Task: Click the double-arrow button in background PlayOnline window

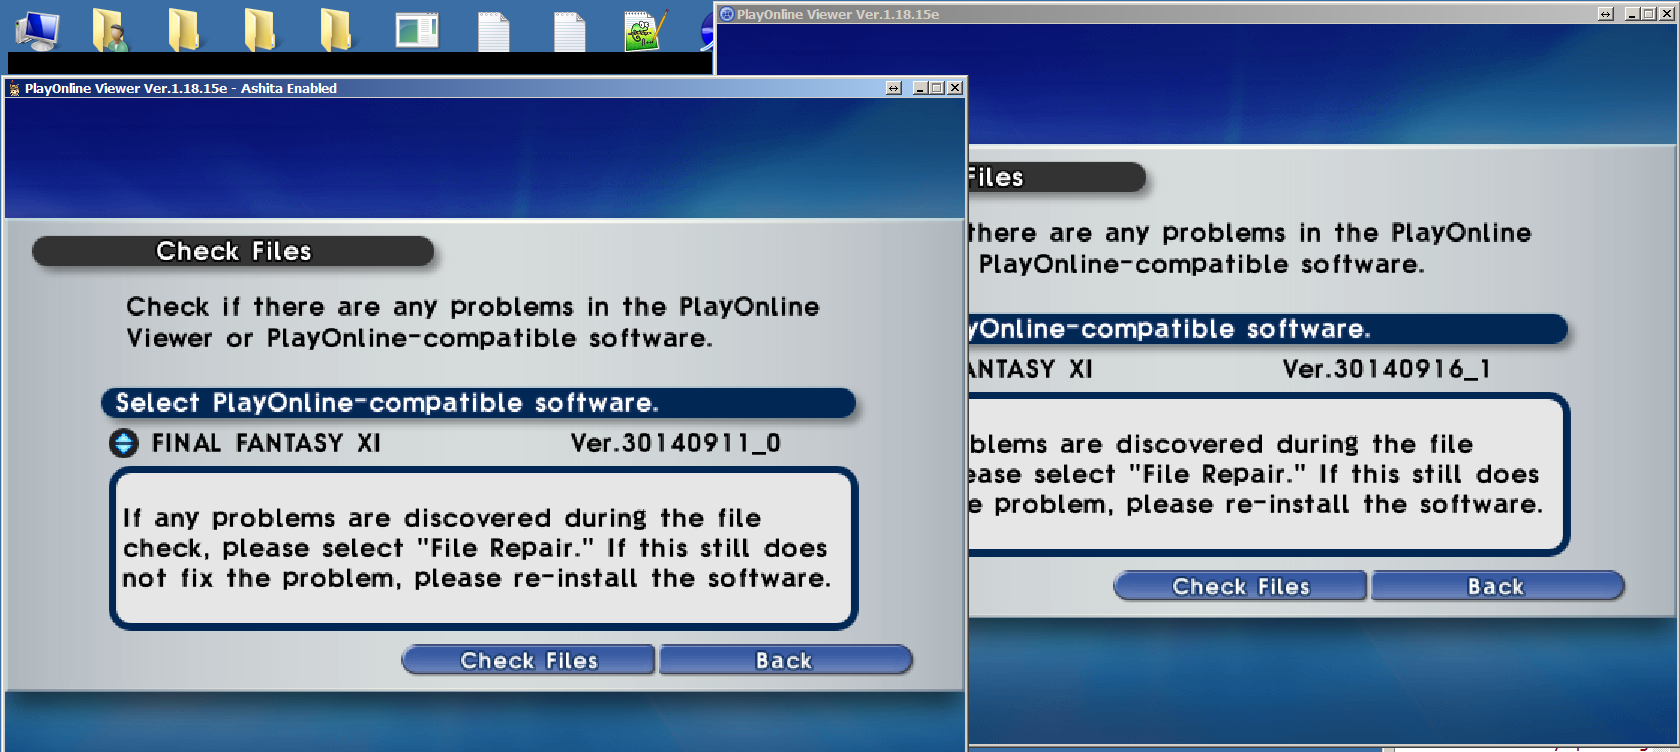Action: pyautogui.click(x=1606, y=14)
